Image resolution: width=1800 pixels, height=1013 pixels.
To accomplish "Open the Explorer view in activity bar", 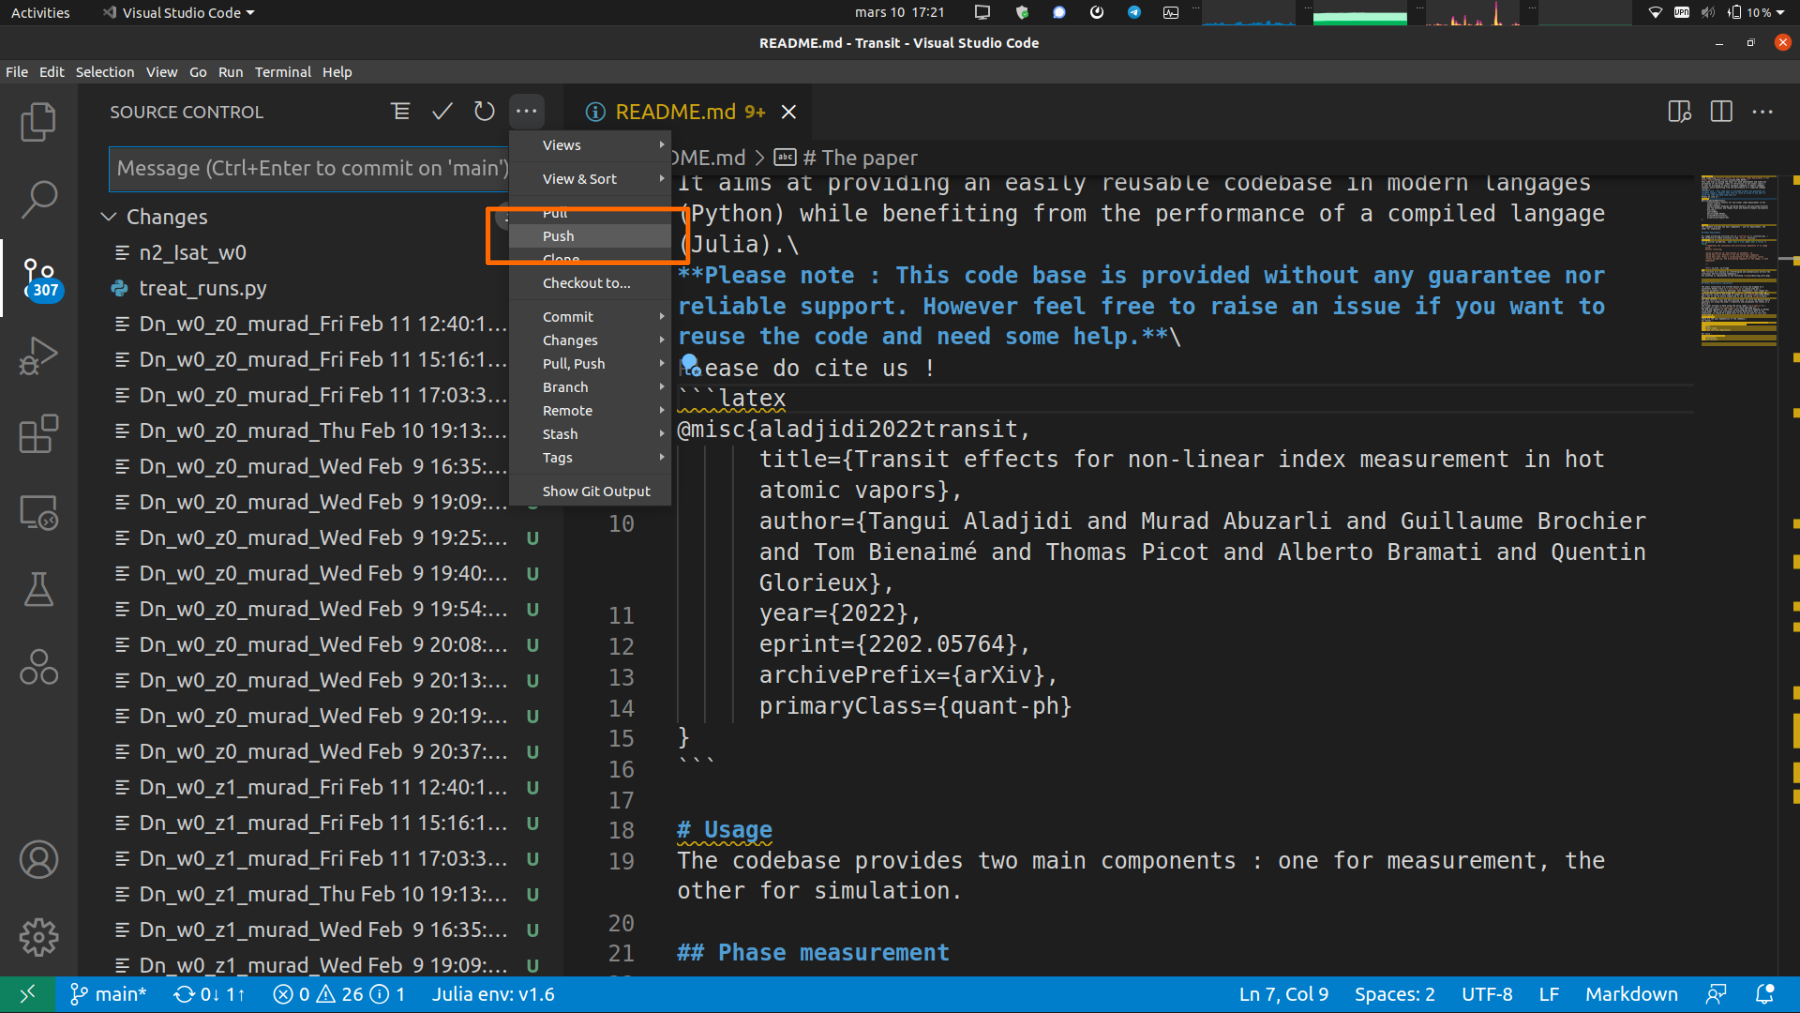I will click(x=38, y=122).
